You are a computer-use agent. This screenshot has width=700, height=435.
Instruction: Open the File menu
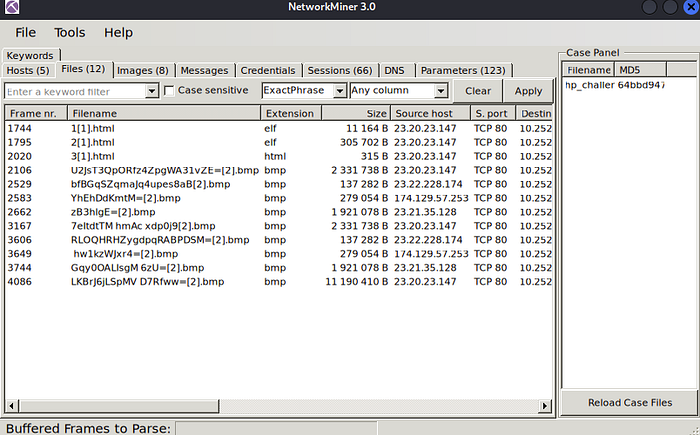pos(25,33)
